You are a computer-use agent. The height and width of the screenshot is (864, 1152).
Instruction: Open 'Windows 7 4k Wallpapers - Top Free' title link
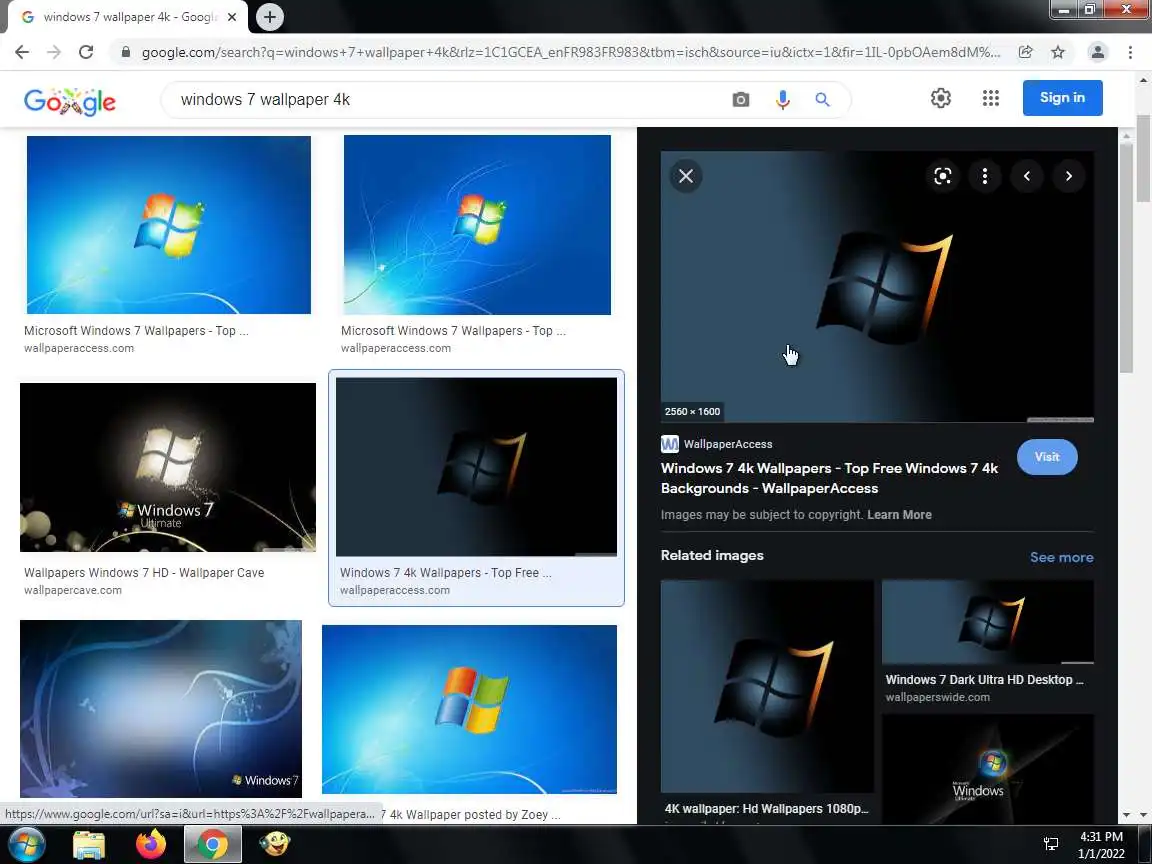click(x=829, y=478)
